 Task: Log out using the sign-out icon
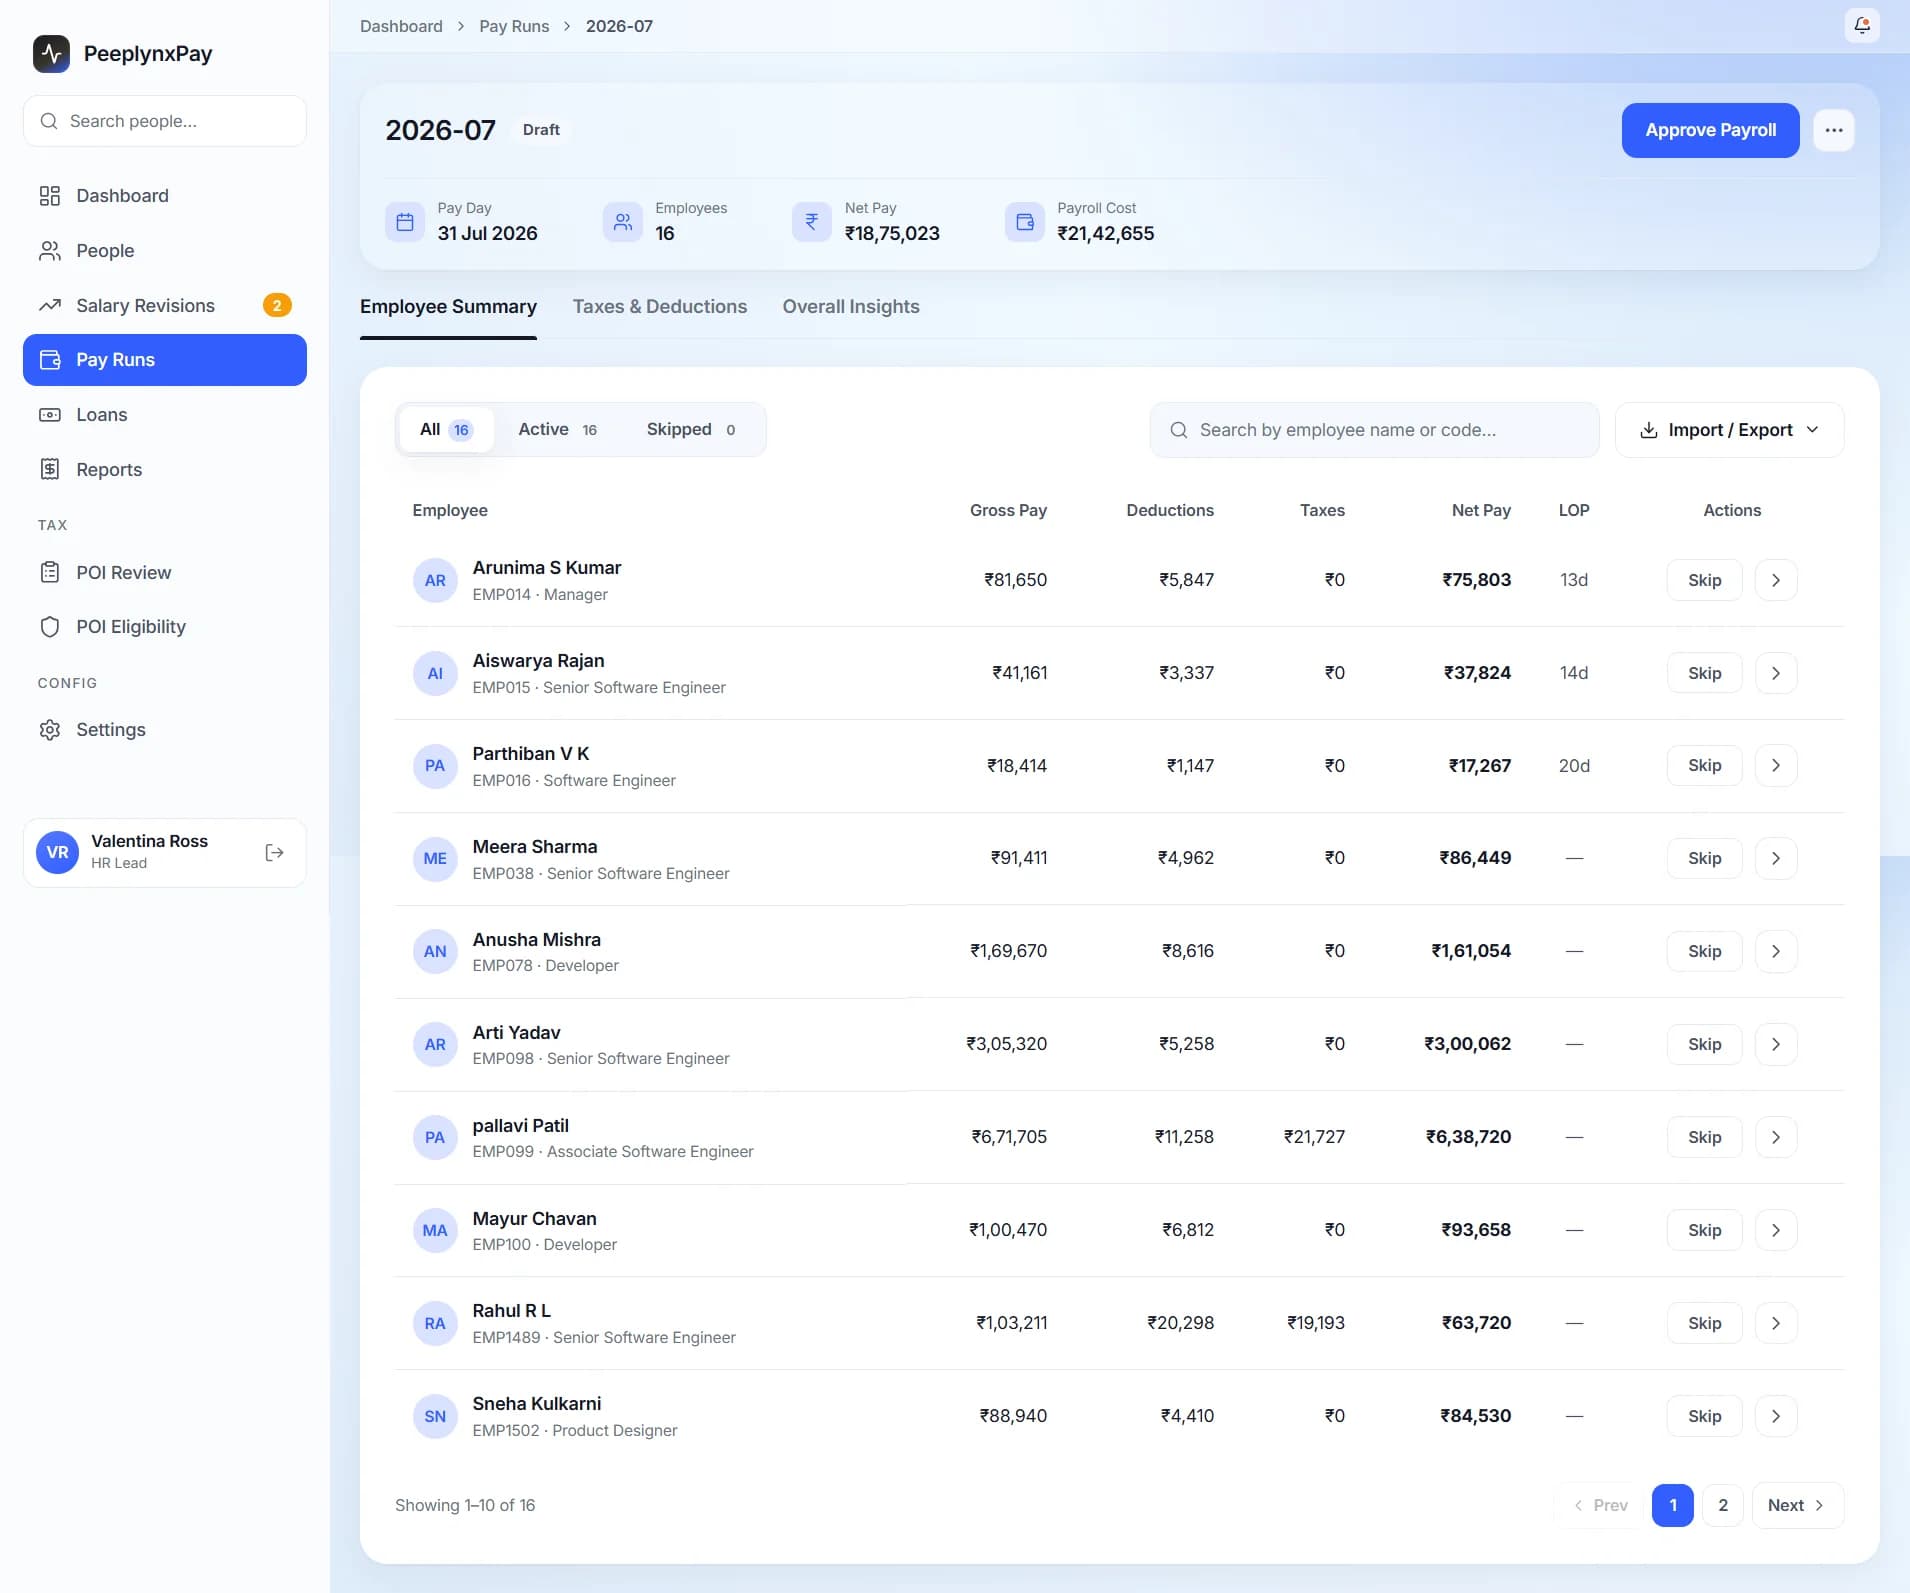click(x=274, y=853)
